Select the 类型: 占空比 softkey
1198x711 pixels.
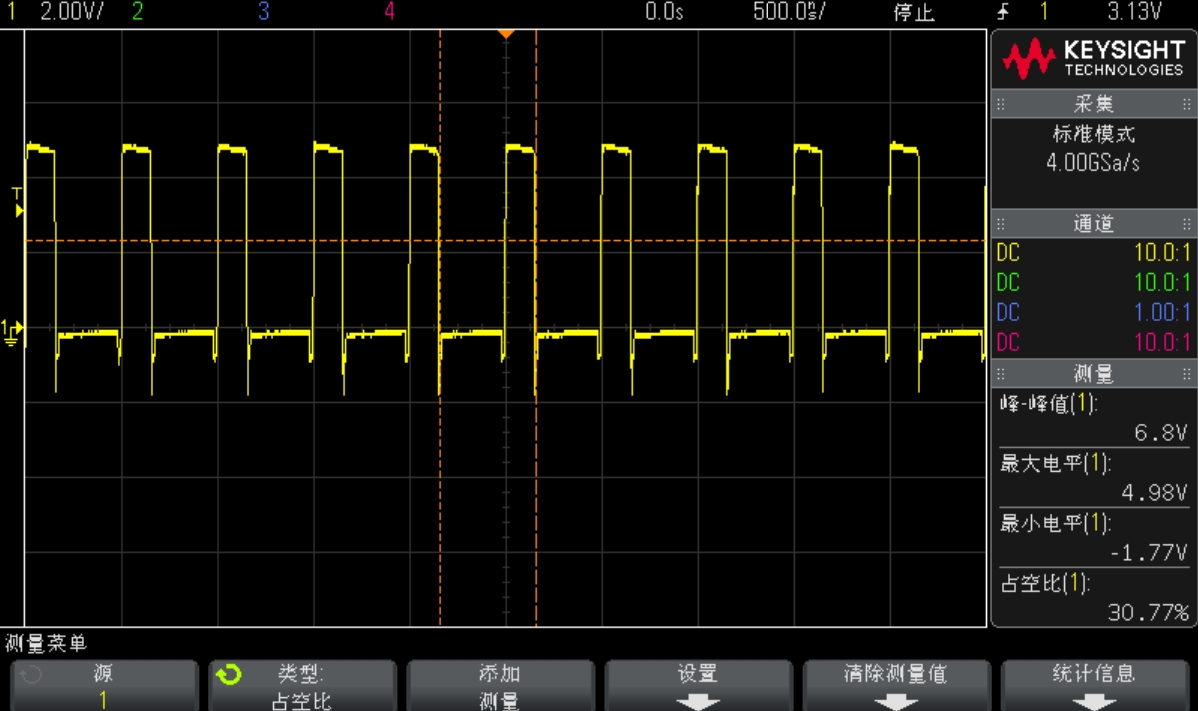[302, 686]
